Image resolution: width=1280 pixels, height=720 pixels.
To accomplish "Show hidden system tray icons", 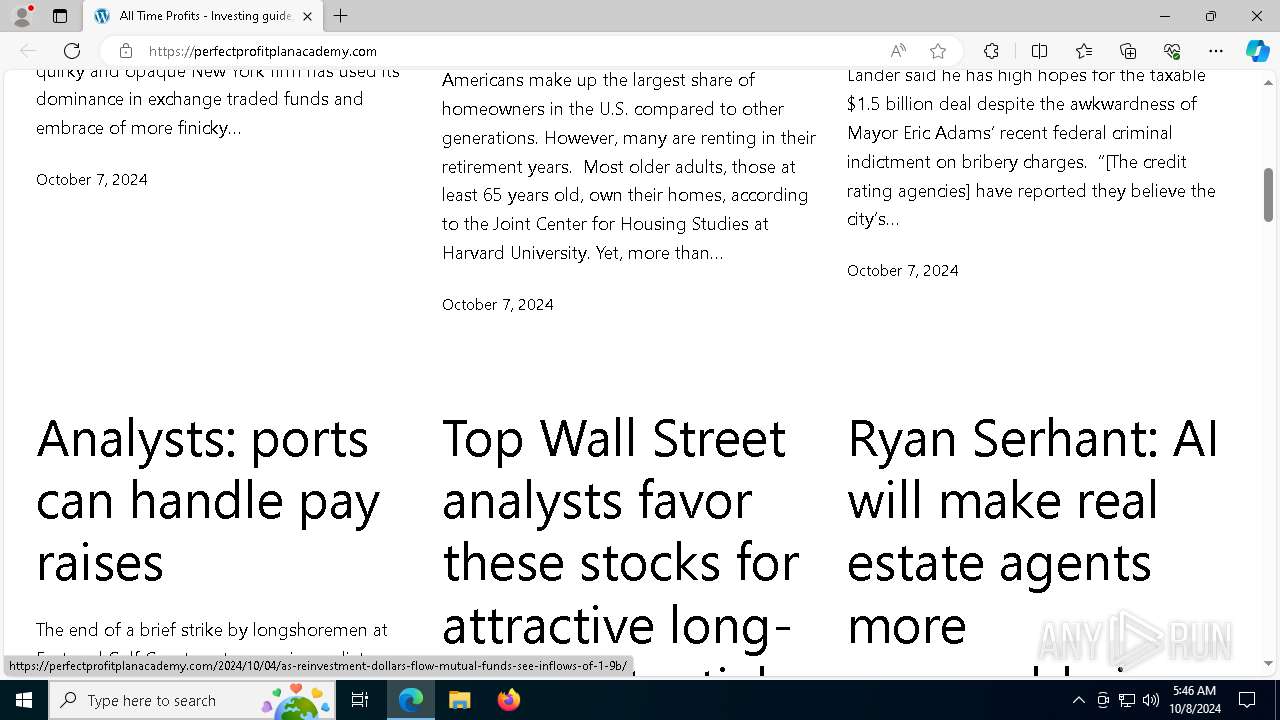I will (1078, 700).
